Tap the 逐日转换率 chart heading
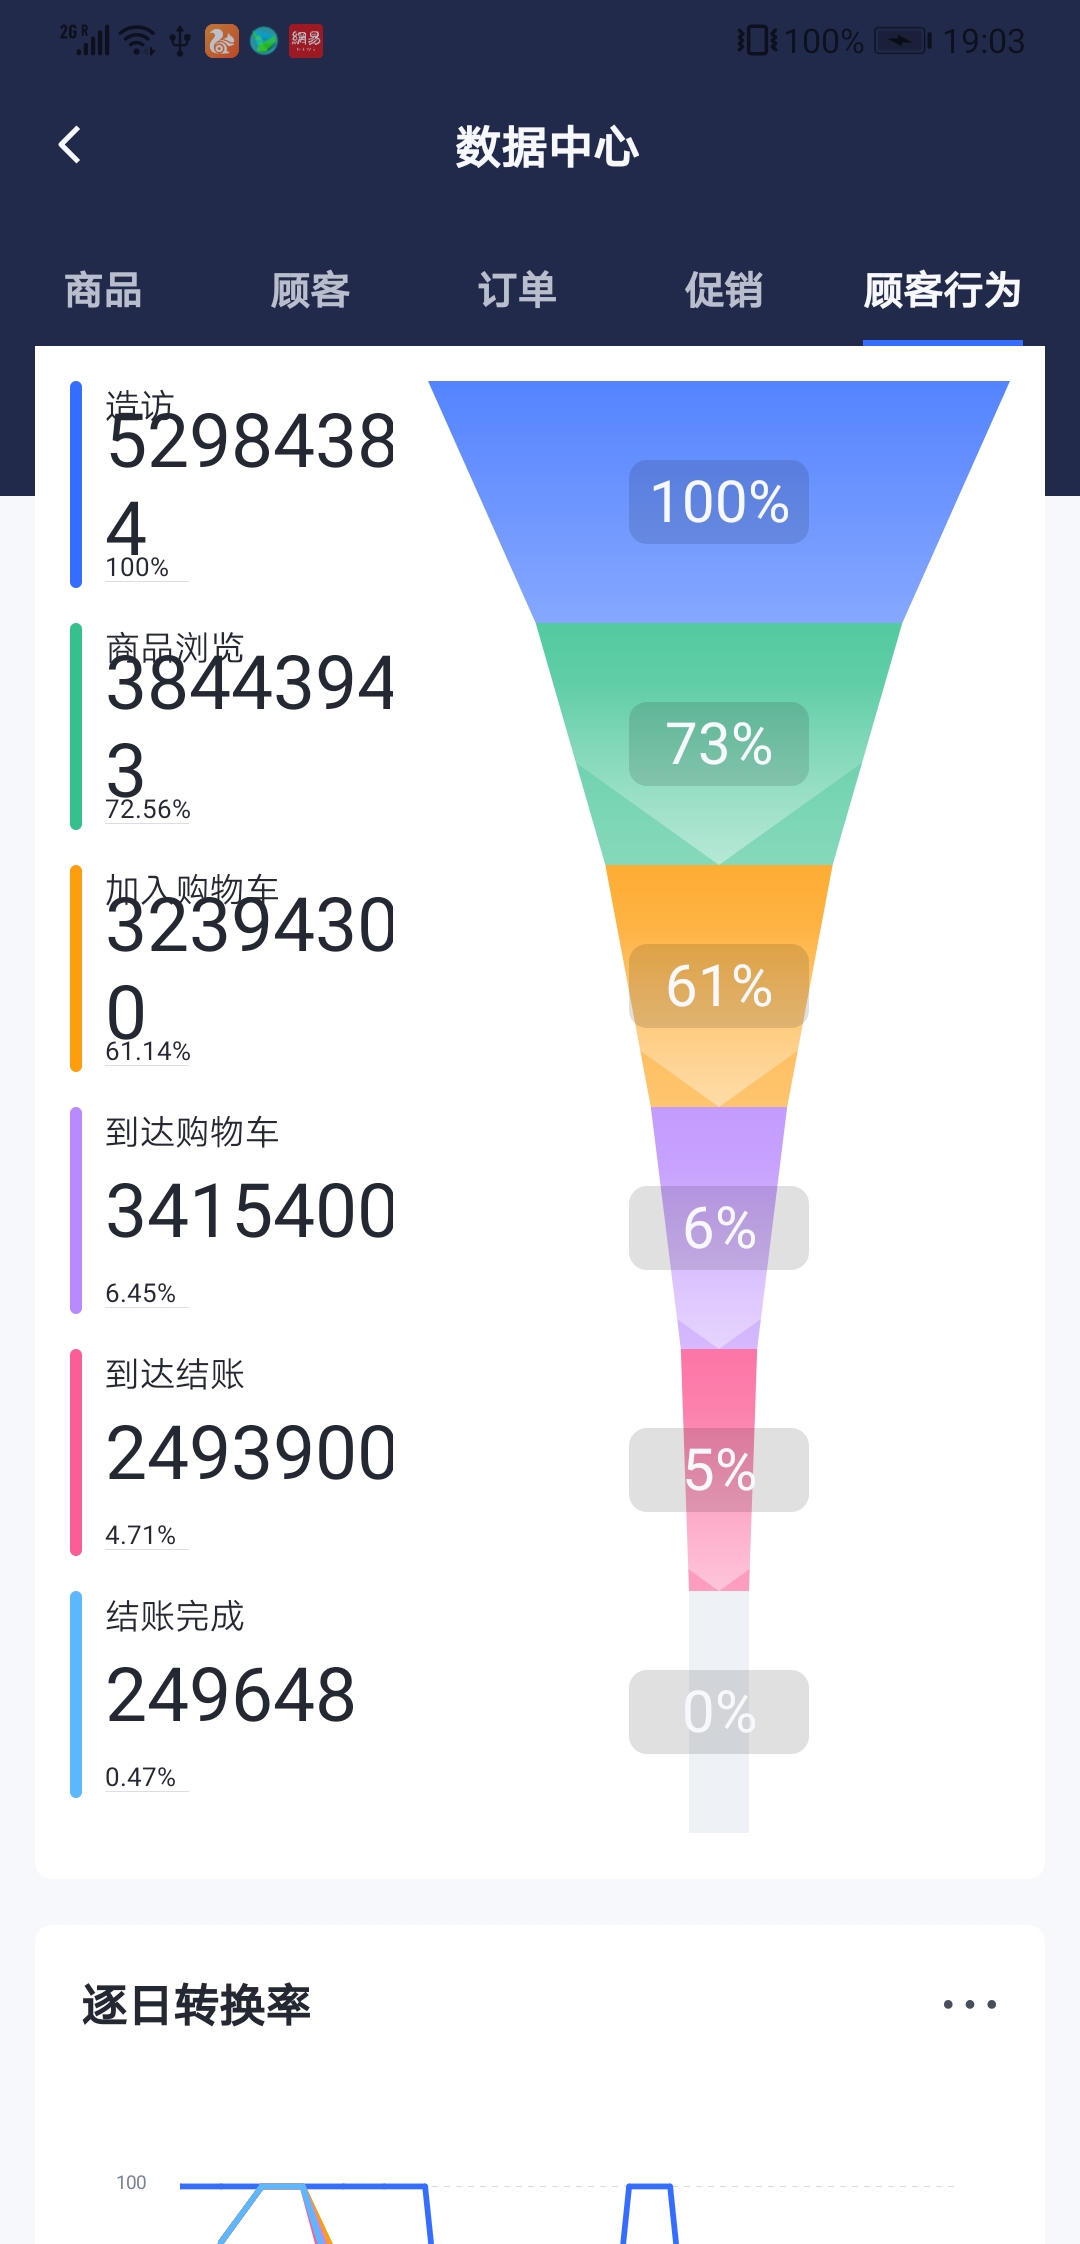This screenshot has height=2244, width=1080. (x=196, y=2005)
